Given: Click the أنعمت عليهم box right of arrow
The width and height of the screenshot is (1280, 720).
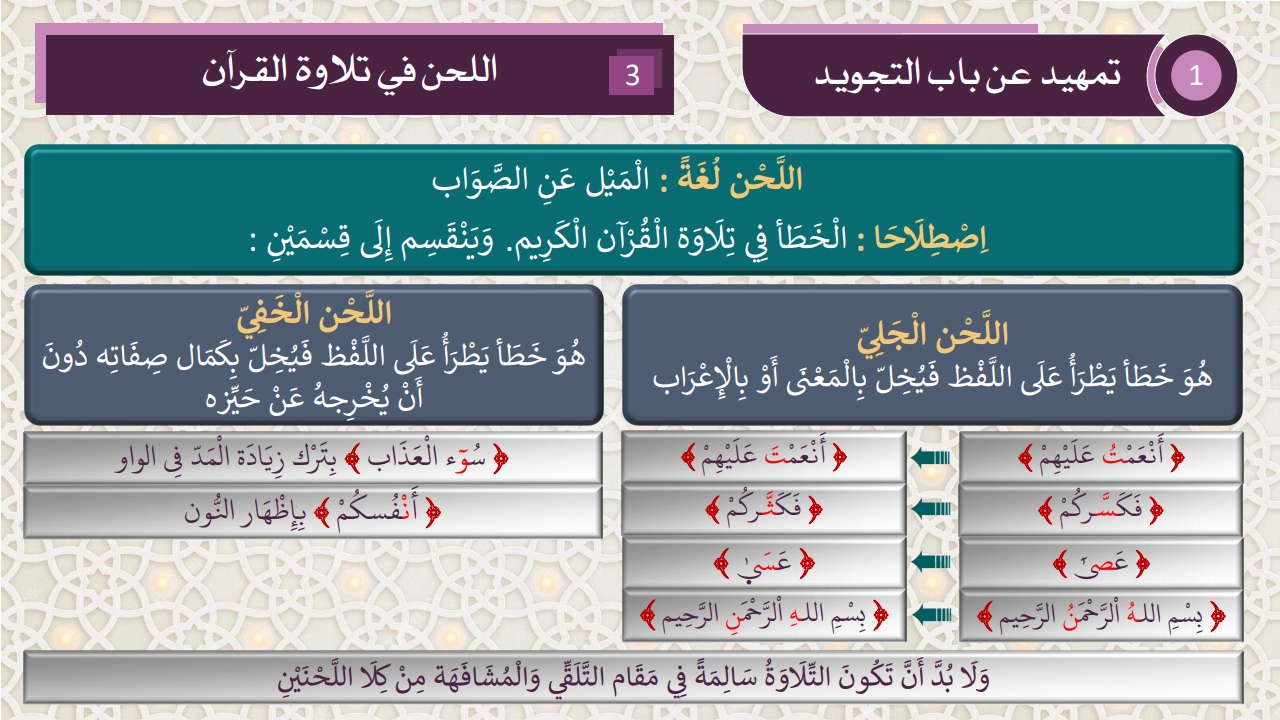Looking at the screenshot, I should click(1101, 458).
